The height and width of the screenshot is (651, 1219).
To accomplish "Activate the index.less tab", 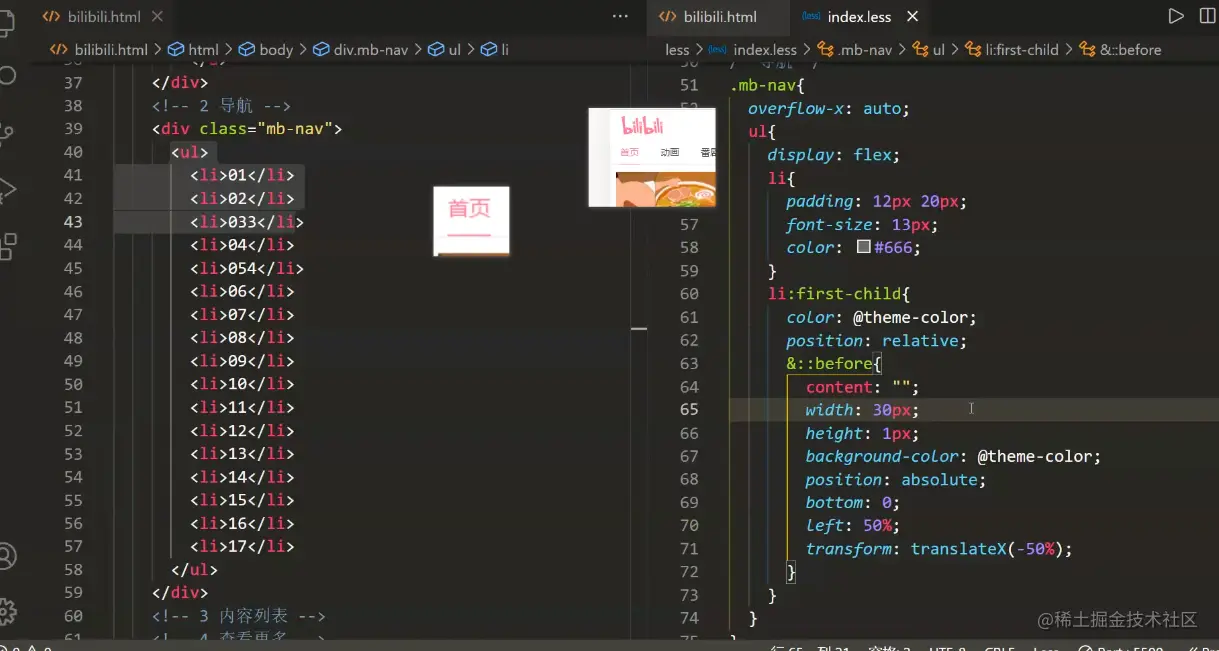I will click(x=859, y=17).
